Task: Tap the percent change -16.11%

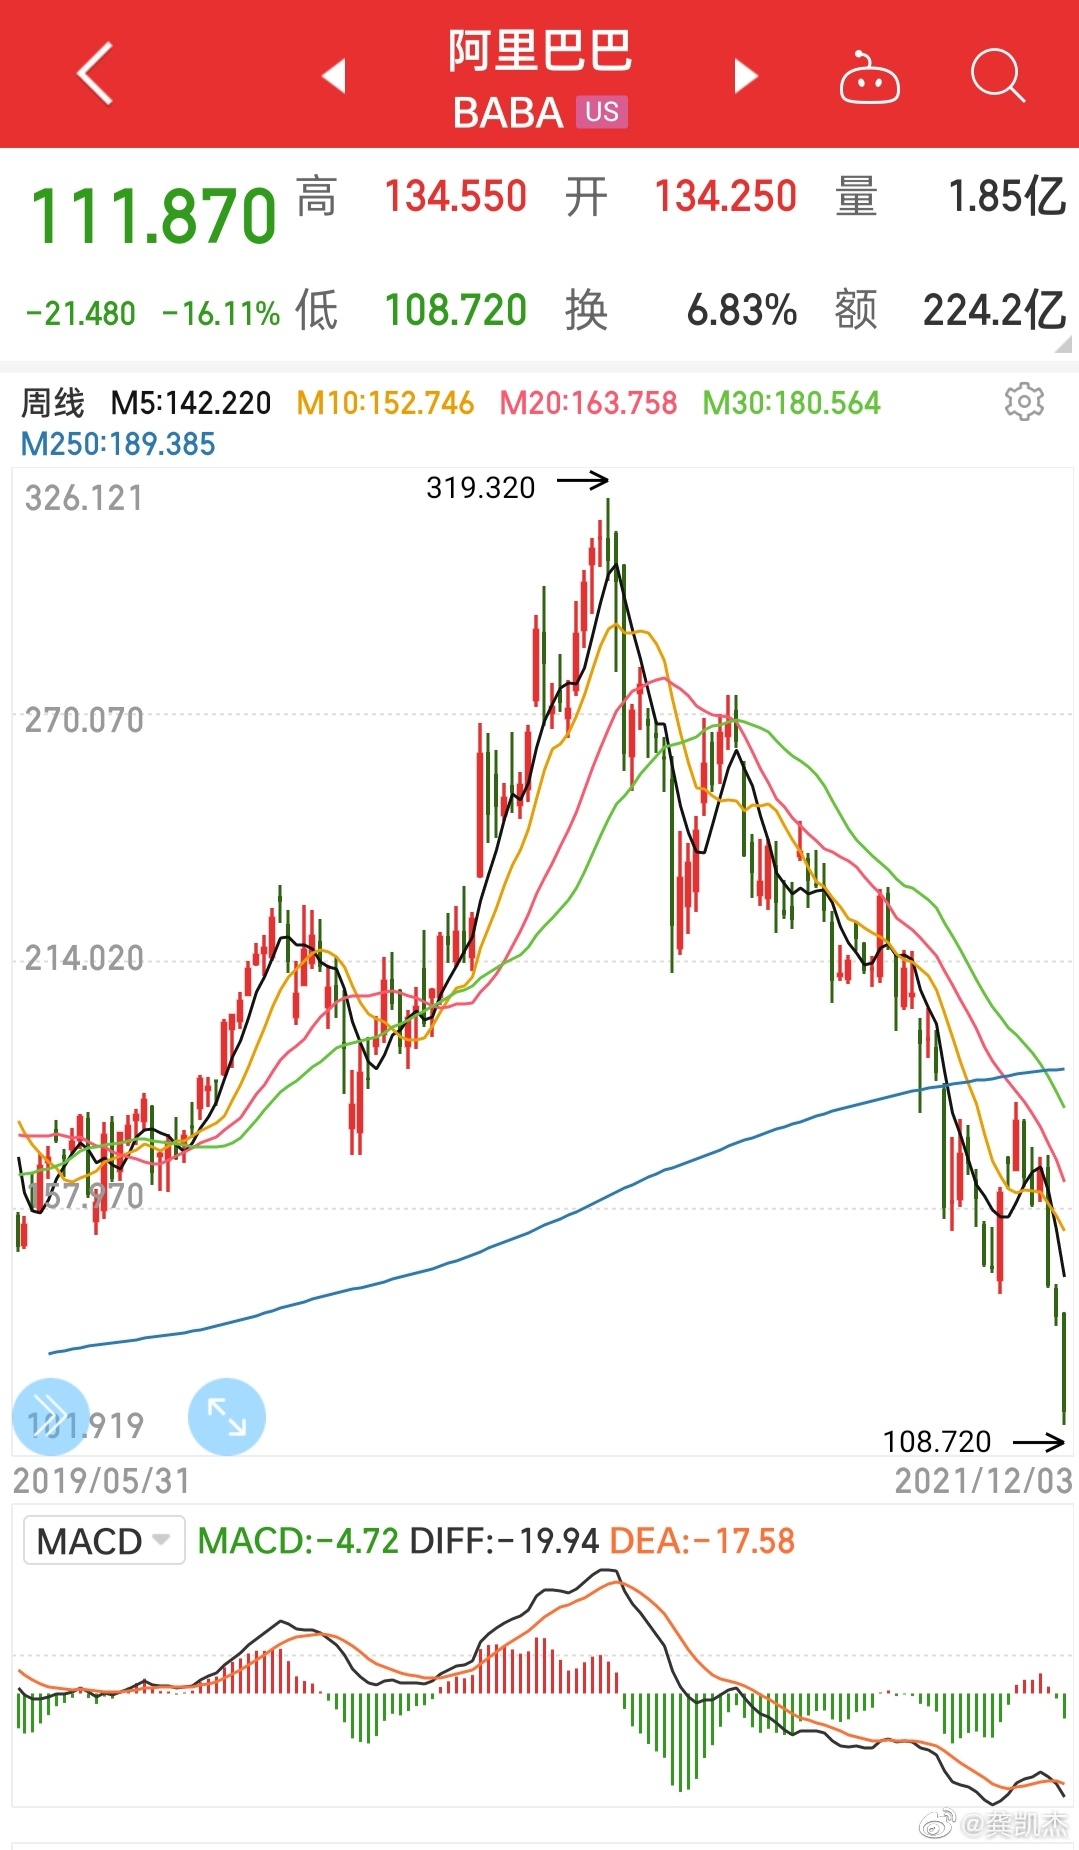Action: (x=221, y=314)
